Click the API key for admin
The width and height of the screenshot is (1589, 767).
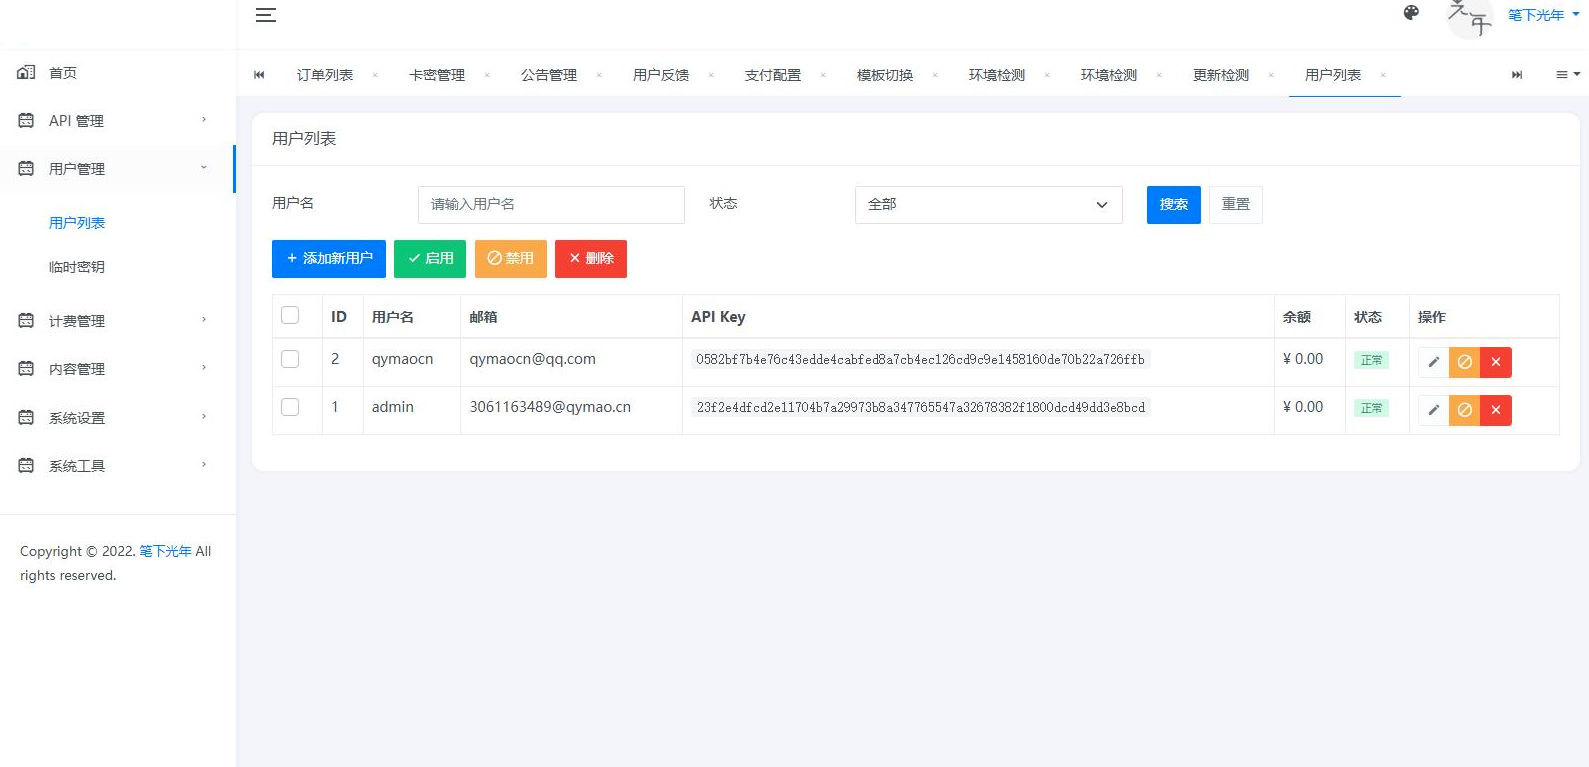(x=920, y=407)
